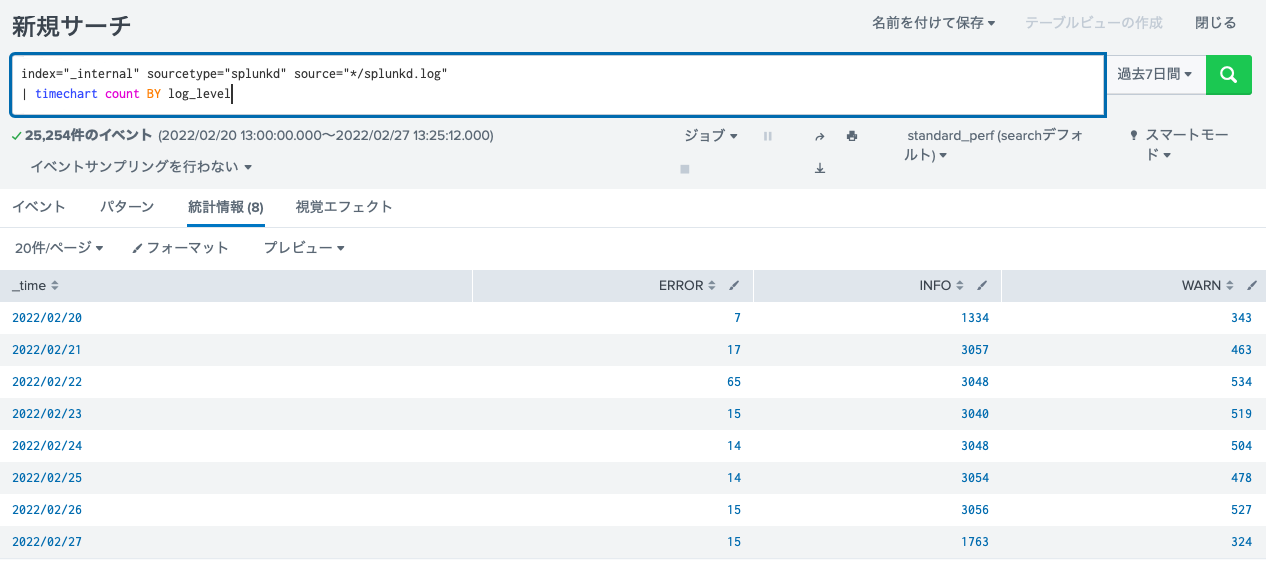1266x571 pixels.
Task: Export results with the download icon
Action: point(820,169)
